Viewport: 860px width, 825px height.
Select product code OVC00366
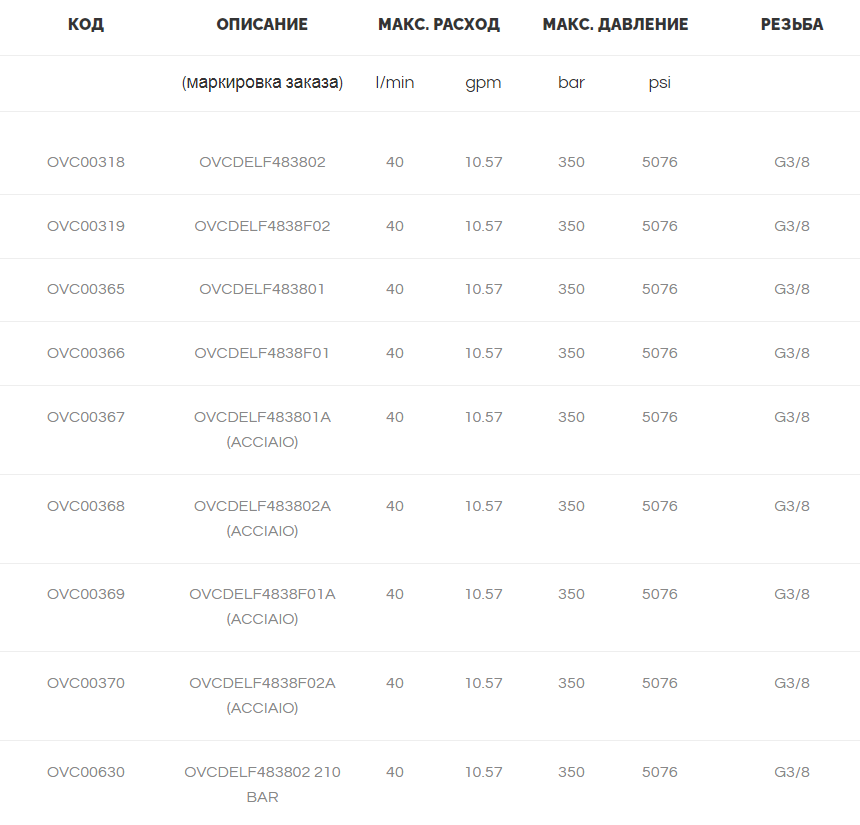click(x=86, y=353)
